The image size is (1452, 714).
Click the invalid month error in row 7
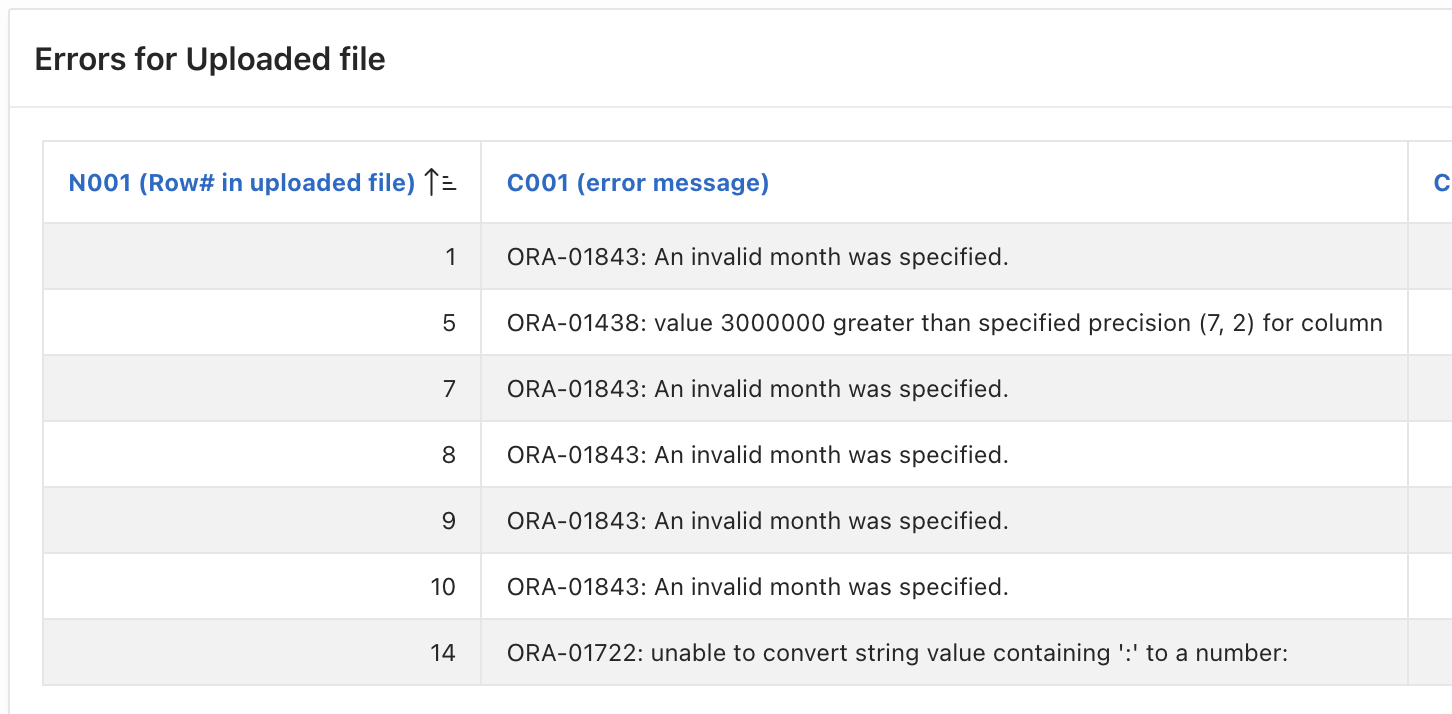[x=758, y=389]
